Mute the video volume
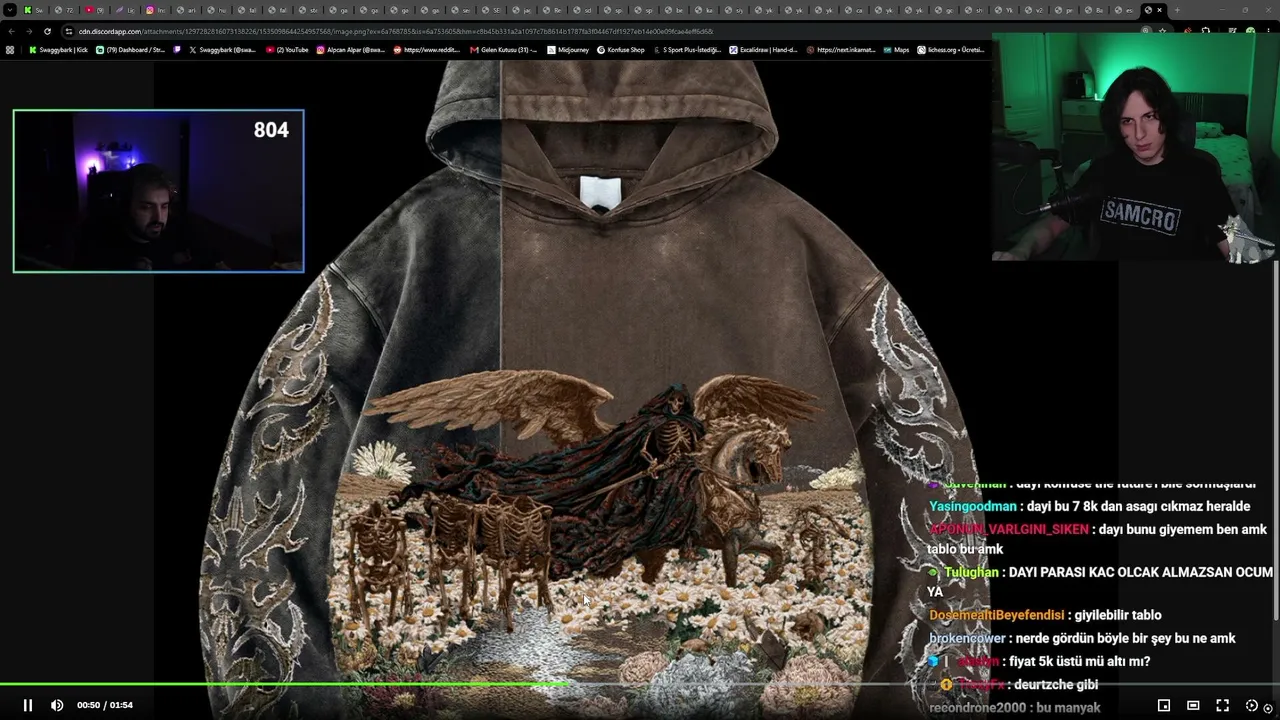The height and width of the screenshot is (720, 1280). click(x=57, y=705)
